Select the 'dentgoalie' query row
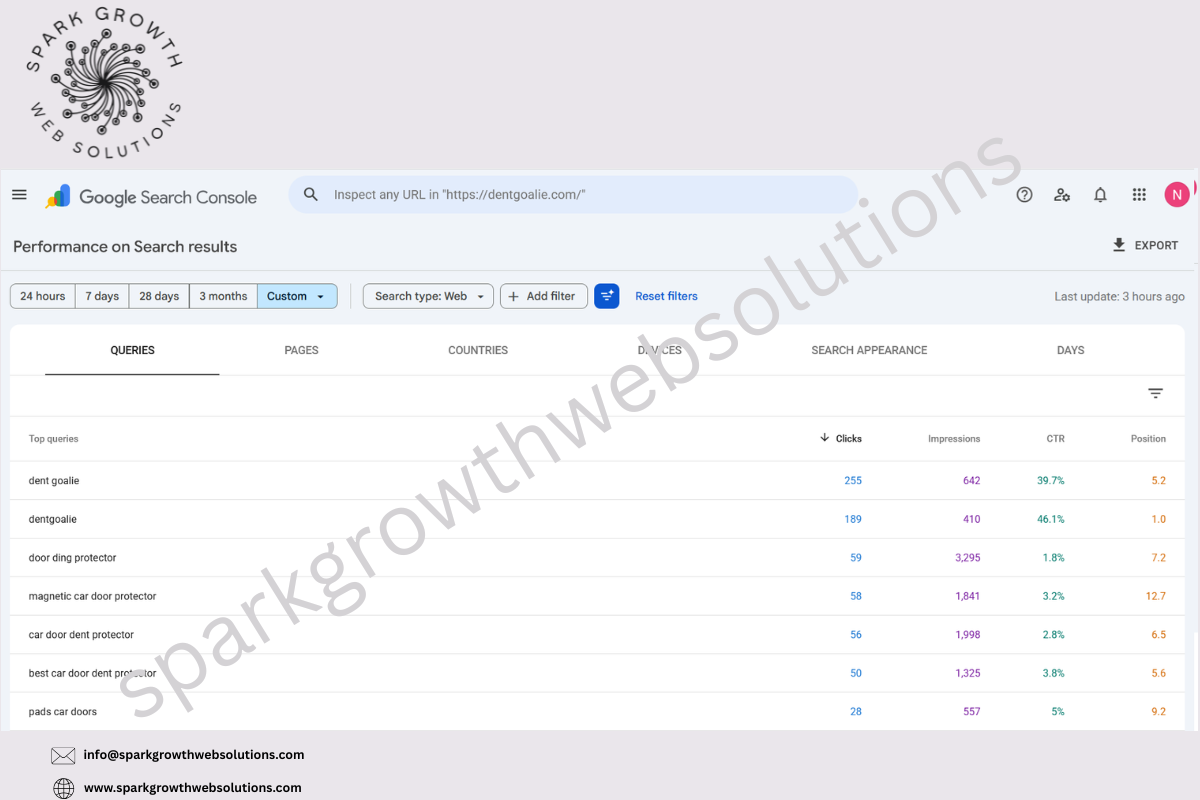Viewport: 1200px width, 800px height. pyautogui.click(x=597, y=519)
